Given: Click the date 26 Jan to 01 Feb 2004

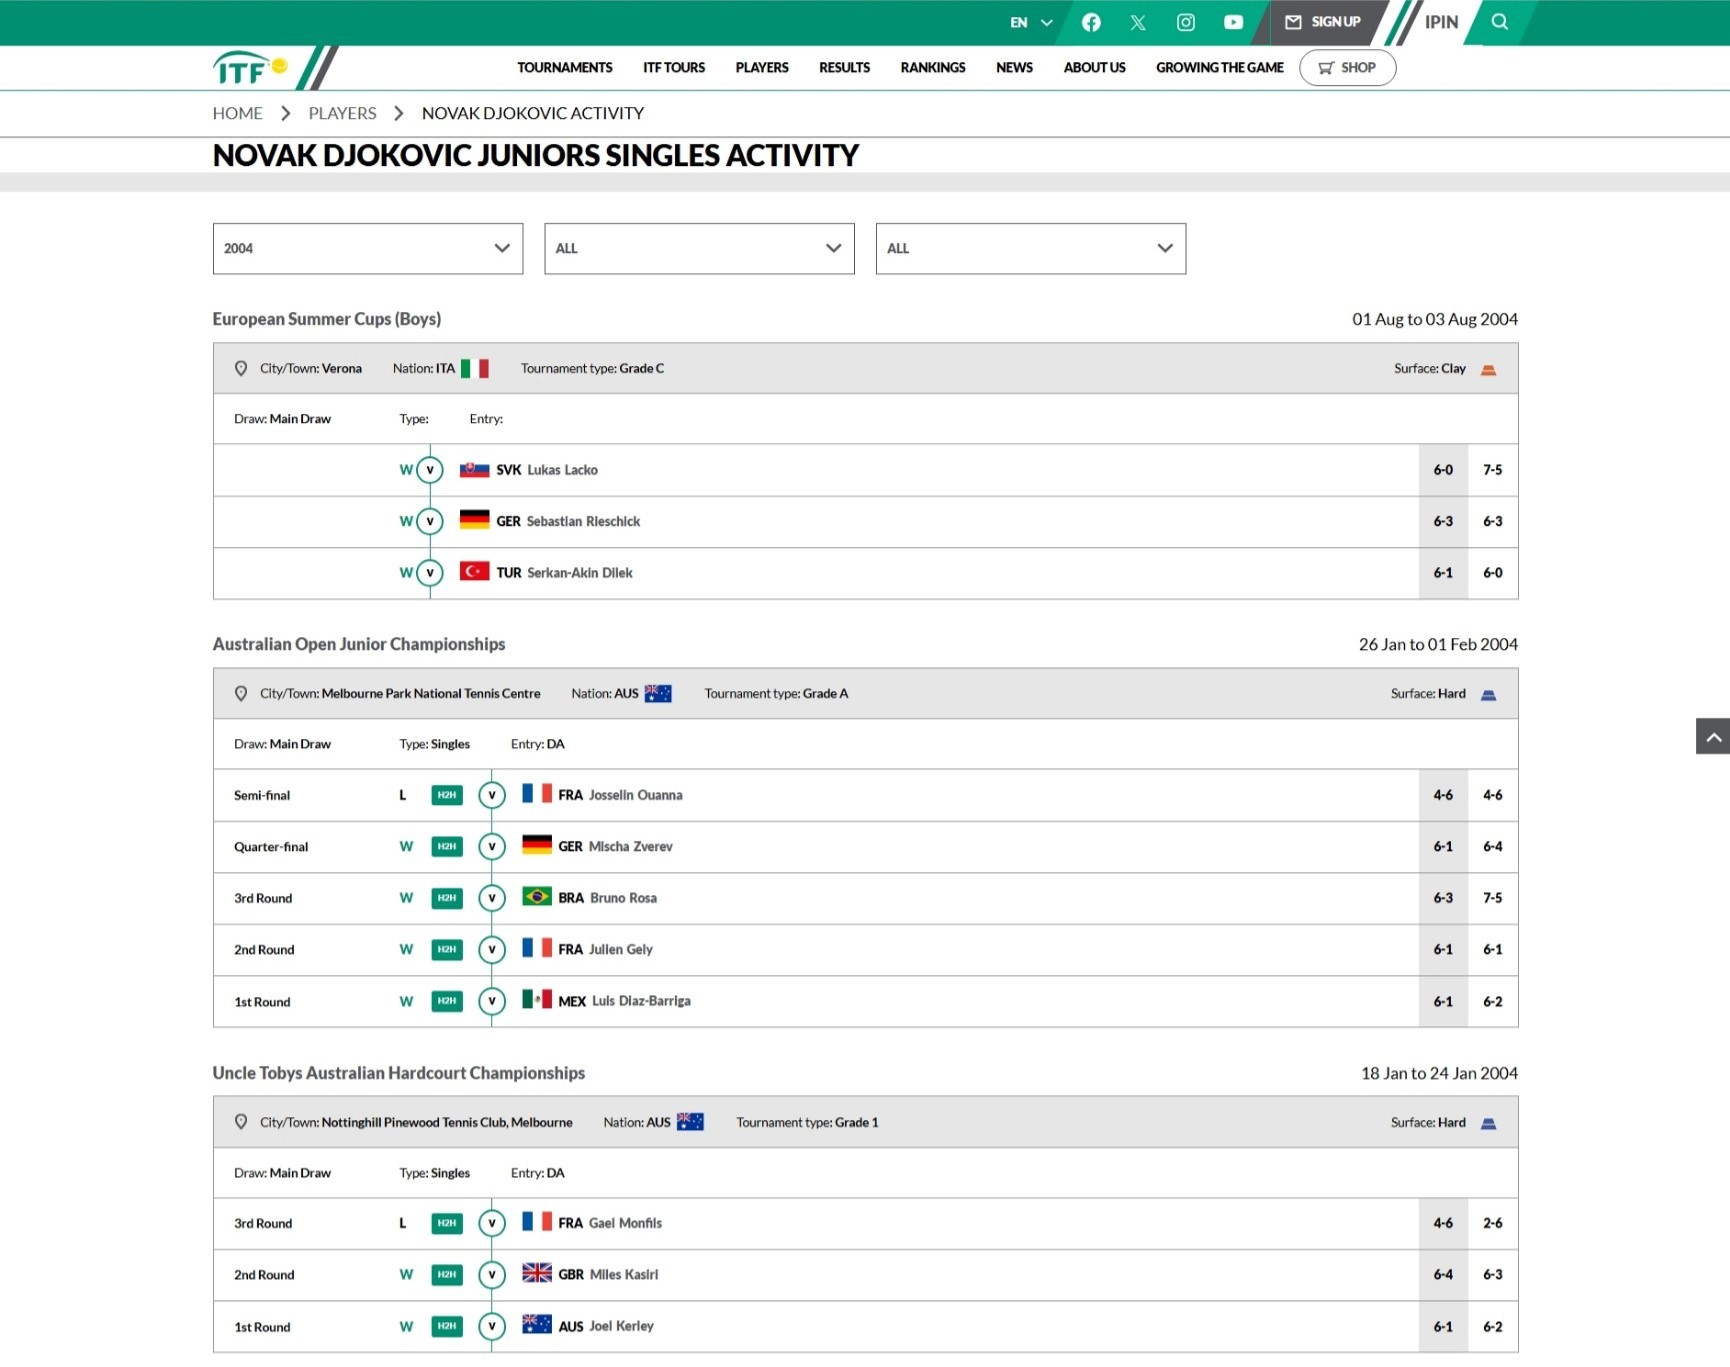Looking at the screenshot, I should coord(1438,645).
